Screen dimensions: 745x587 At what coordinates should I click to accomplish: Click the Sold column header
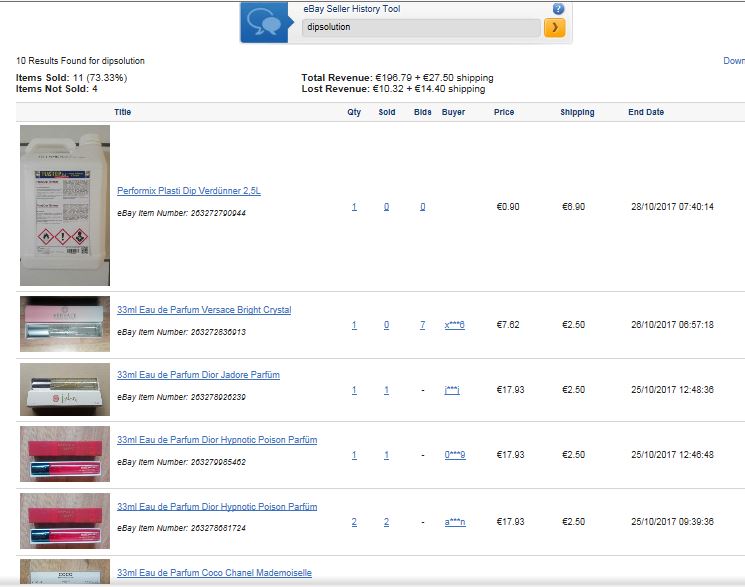point(387,112)
